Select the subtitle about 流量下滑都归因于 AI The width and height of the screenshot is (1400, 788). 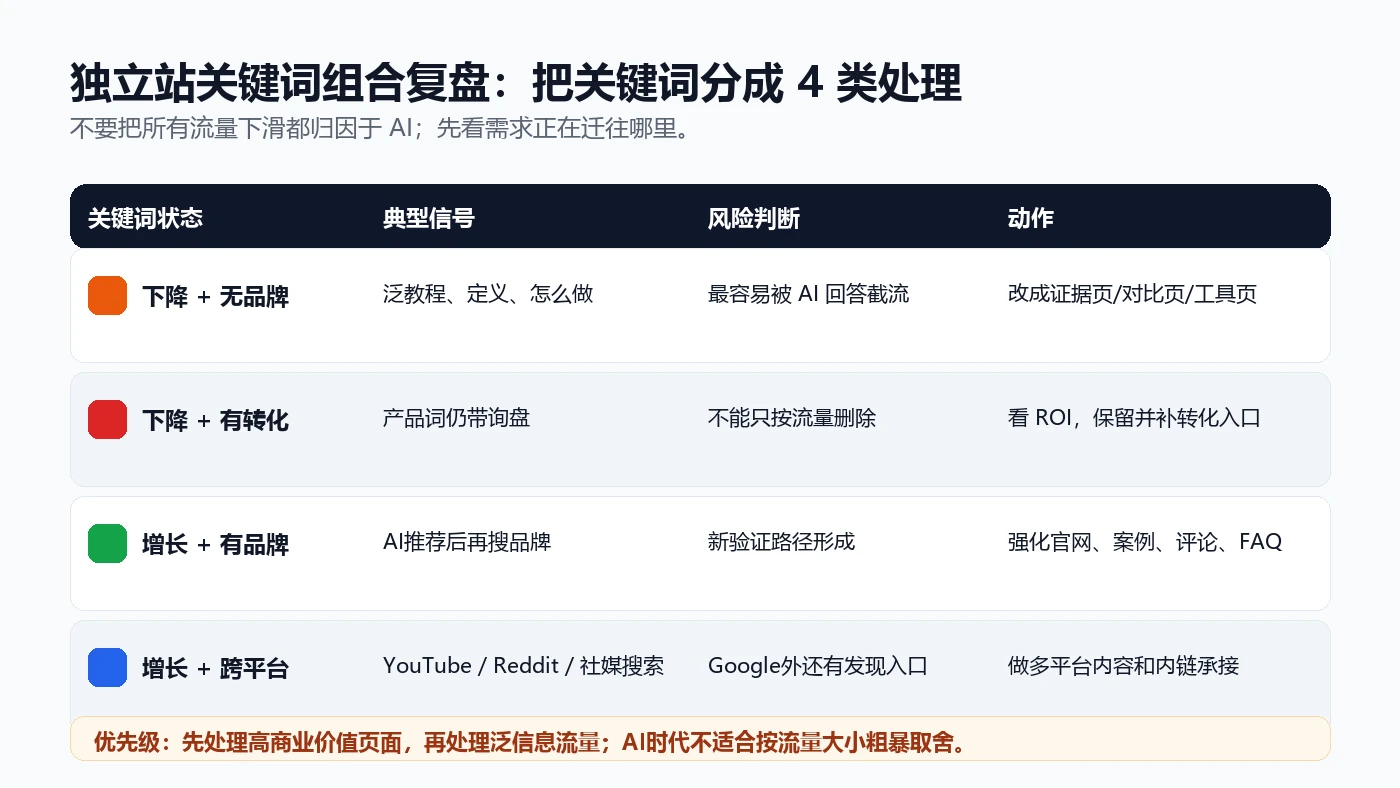click(381, 129)
